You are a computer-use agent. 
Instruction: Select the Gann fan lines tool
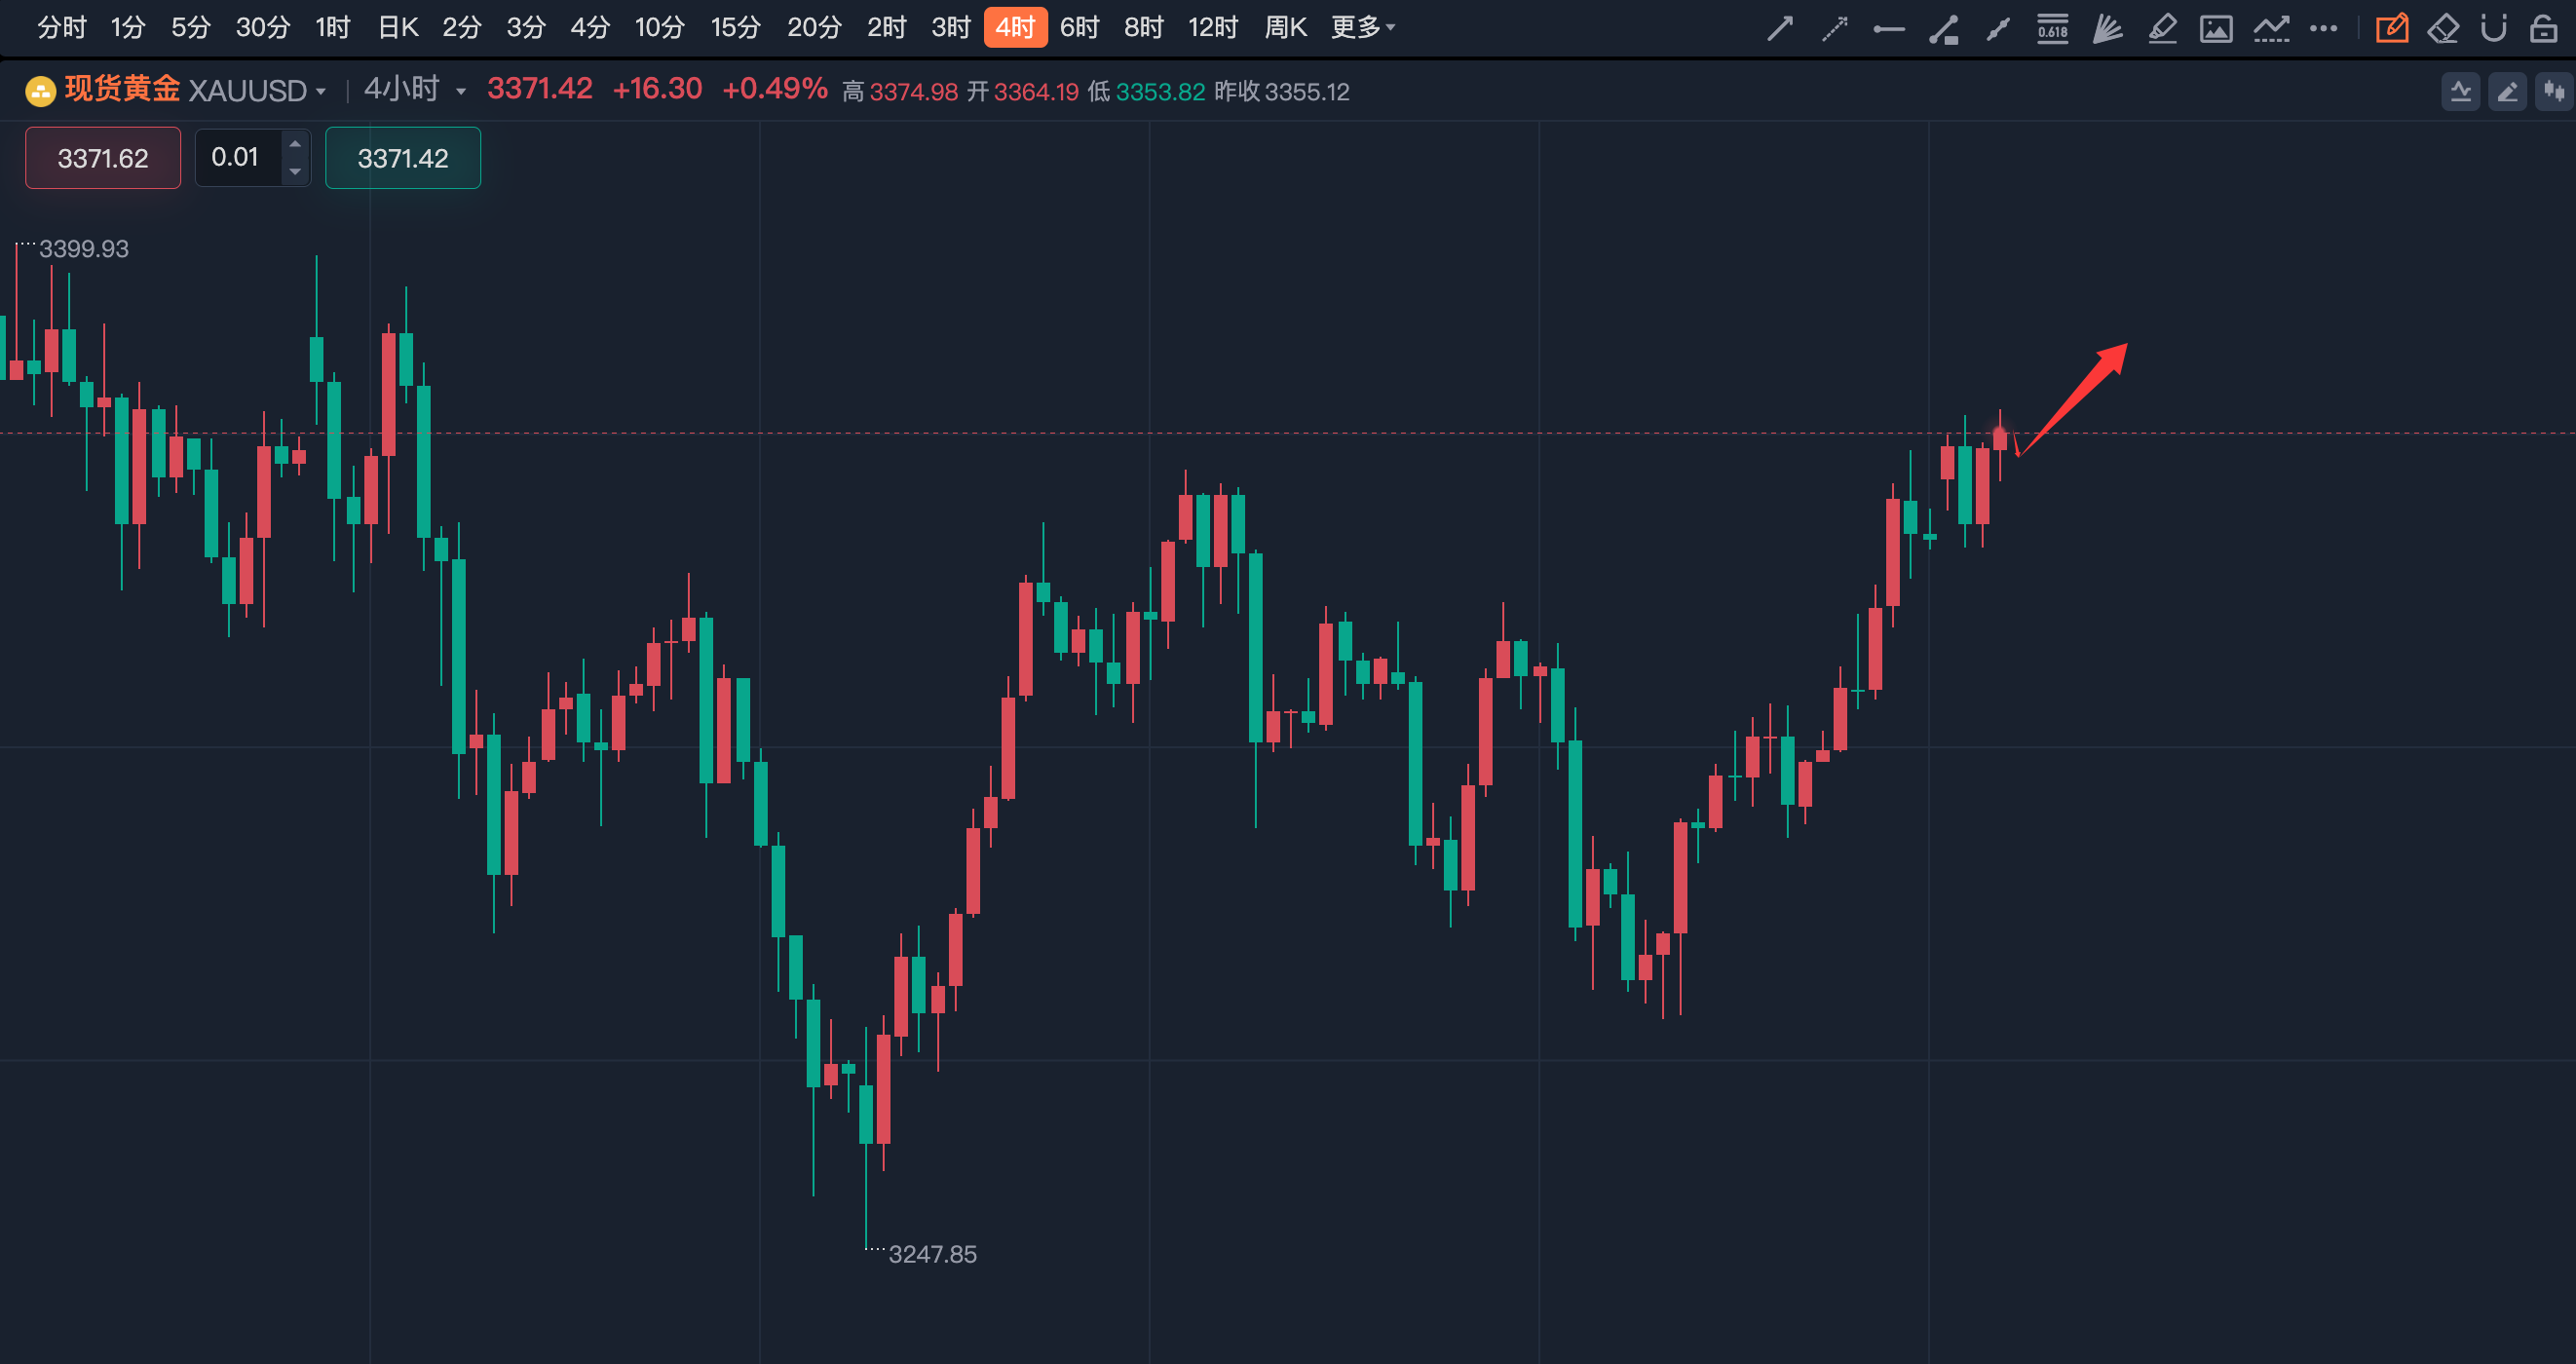coord(2108,28)
